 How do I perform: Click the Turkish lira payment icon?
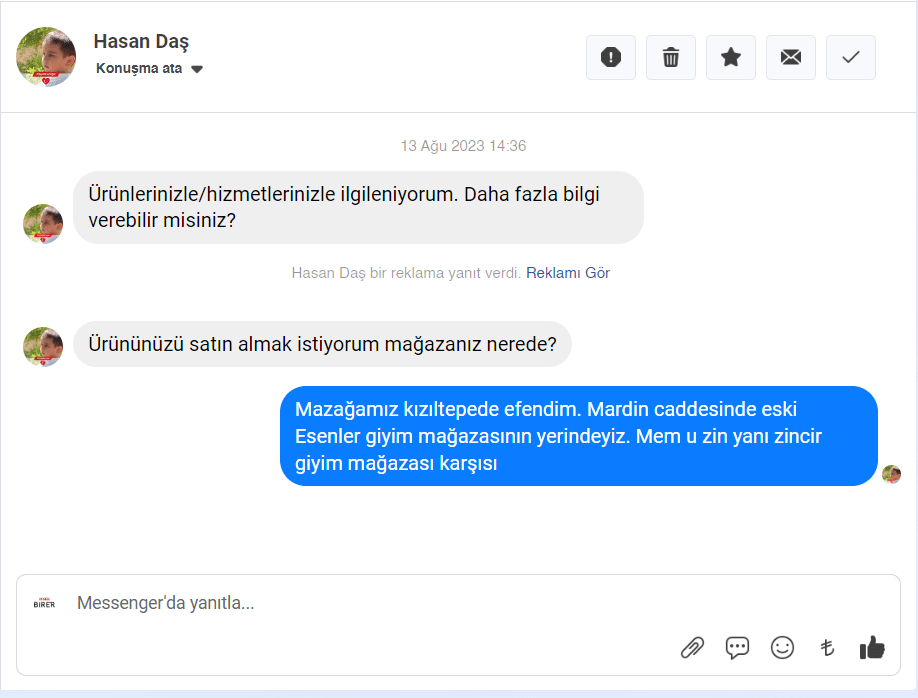tap(827, 648)
